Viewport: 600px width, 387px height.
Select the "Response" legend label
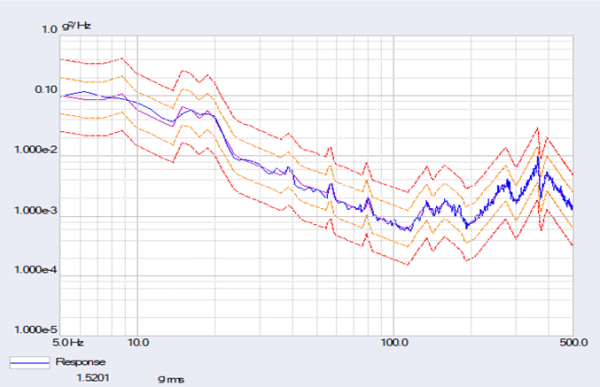click(80, 362)
